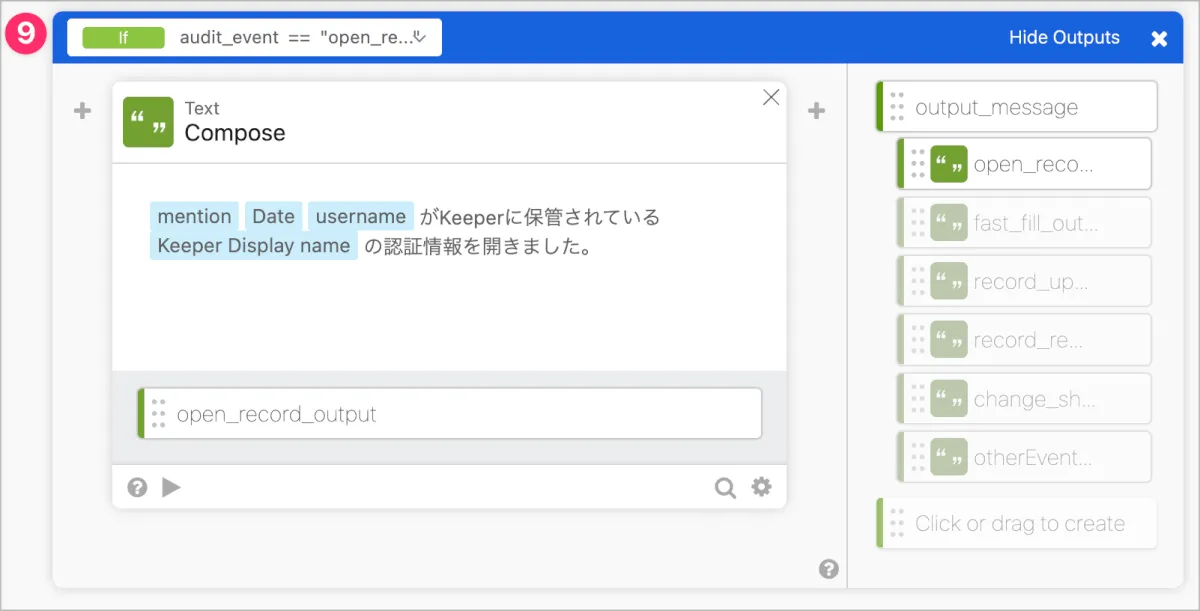Screen dimensions: 1200x611
Task: Click the help icon at branch bottom
Action: (828, 569)
